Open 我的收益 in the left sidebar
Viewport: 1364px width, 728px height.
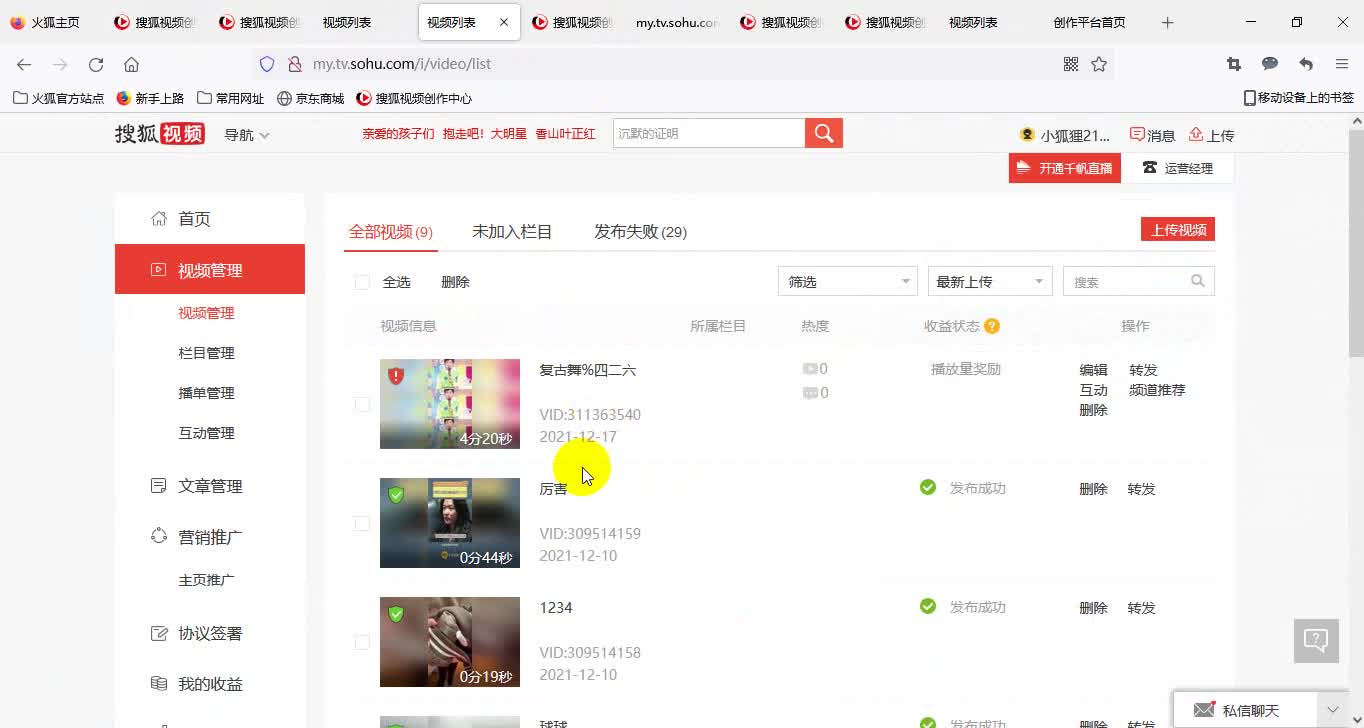(210, 684)
